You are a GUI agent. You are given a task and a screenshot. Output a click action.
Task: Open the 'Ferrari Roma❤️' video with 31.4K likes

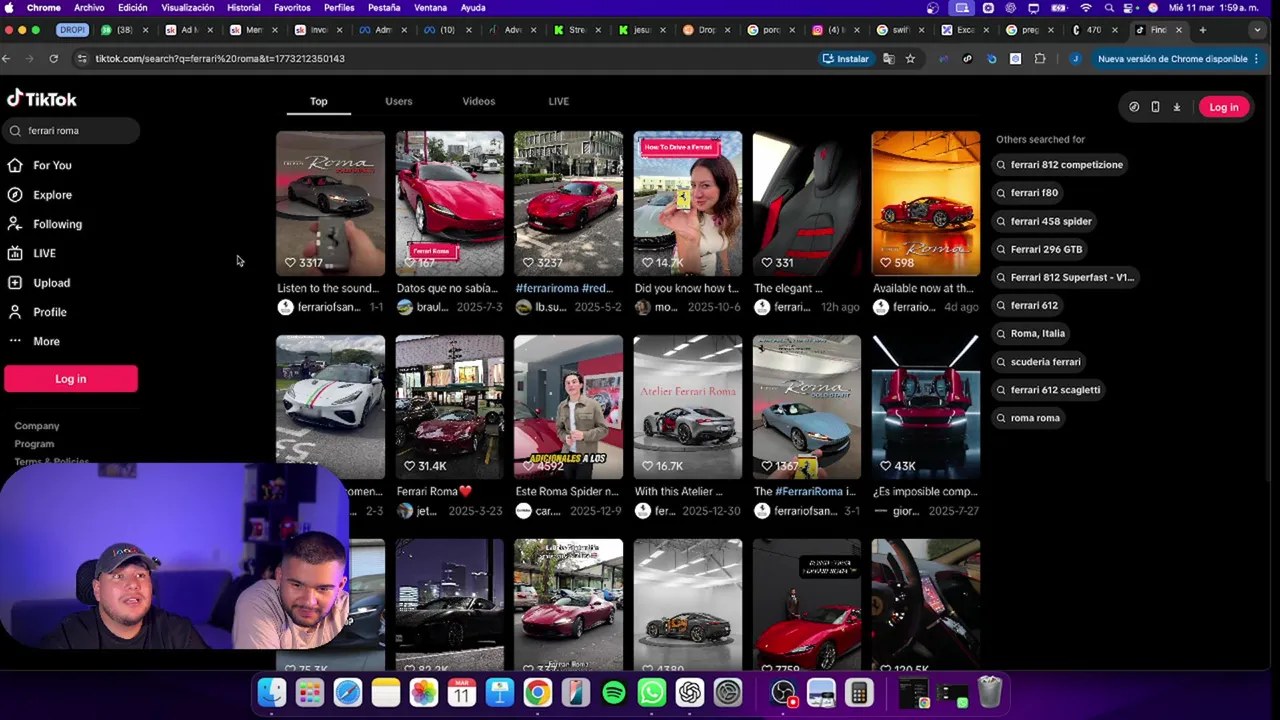pyautogui.click(x=449, y=407)
